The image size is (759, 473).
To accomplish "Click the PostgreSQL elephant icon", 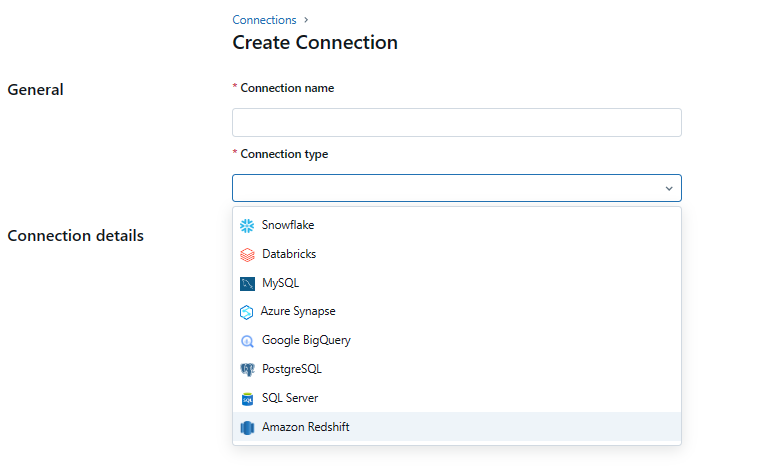I will coord(247,370).
